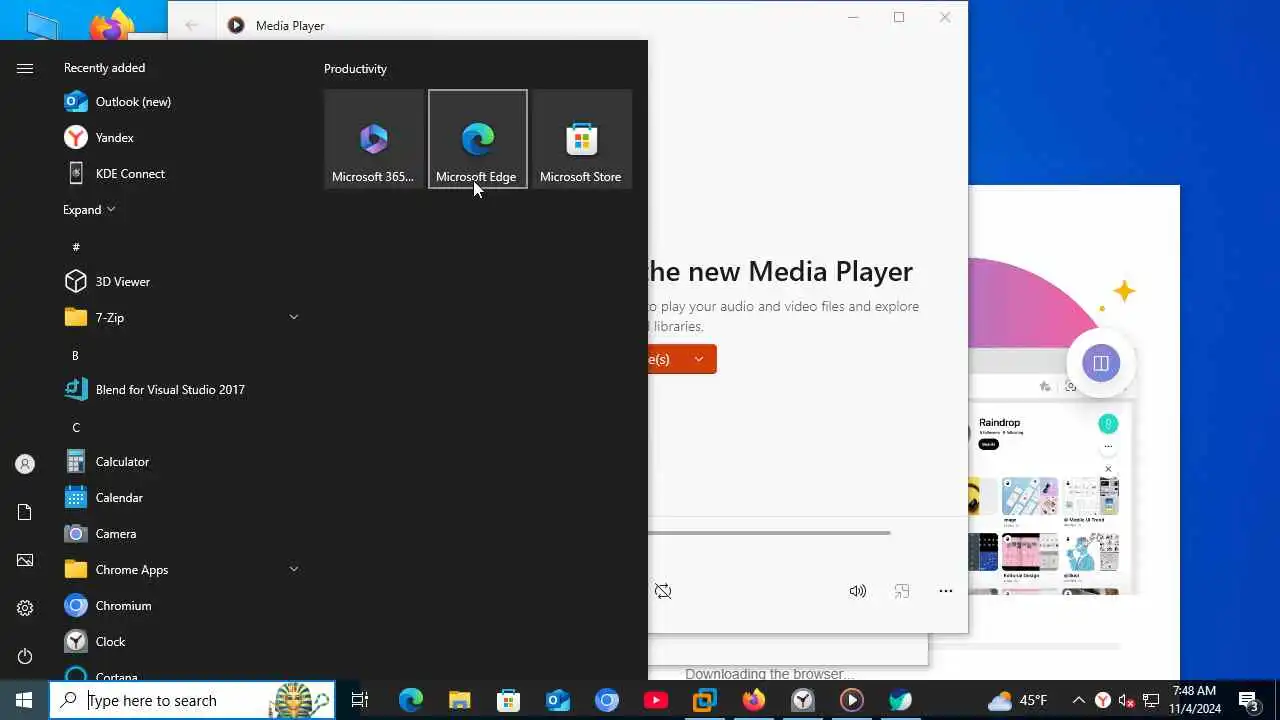Expand Recently added list

89,210
